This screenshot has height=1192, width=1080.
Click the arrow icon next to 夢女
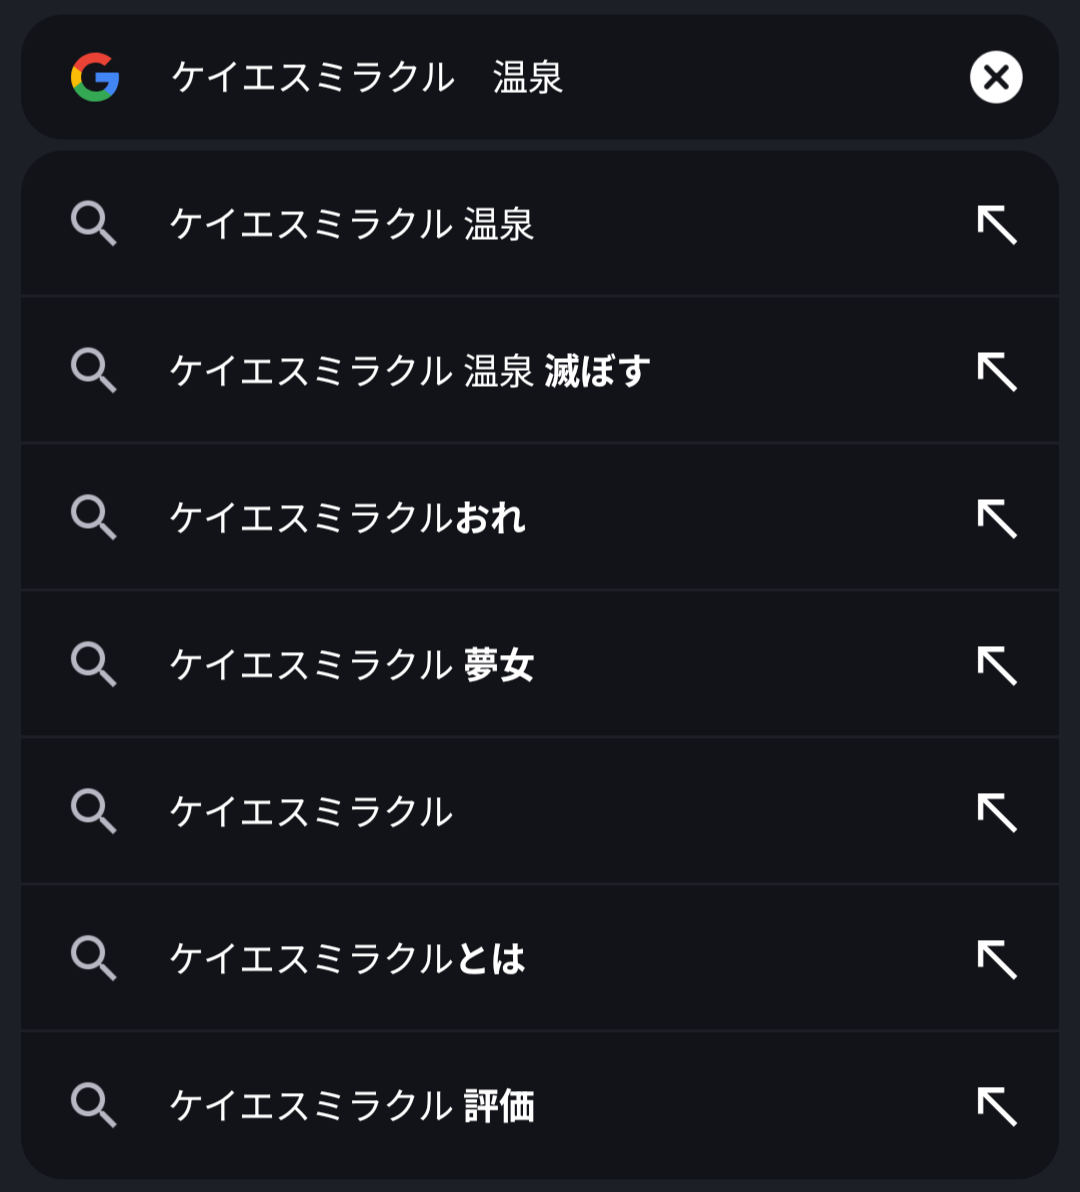click(x=997, y=665)
